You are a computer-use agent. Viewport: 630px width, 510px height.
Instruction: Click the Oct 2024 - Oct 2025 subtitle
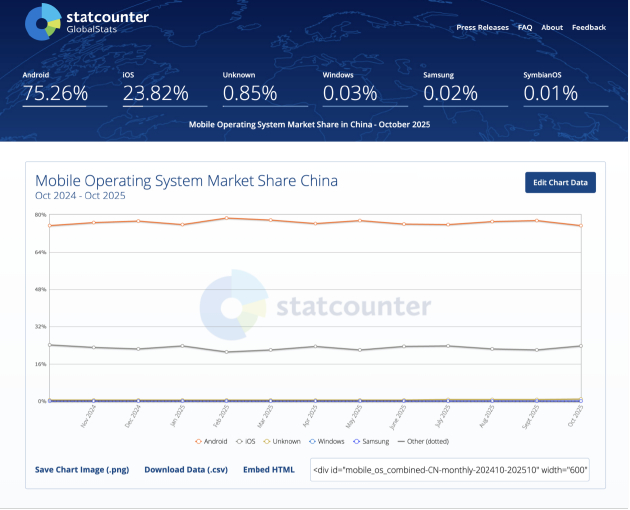(80, 196)
